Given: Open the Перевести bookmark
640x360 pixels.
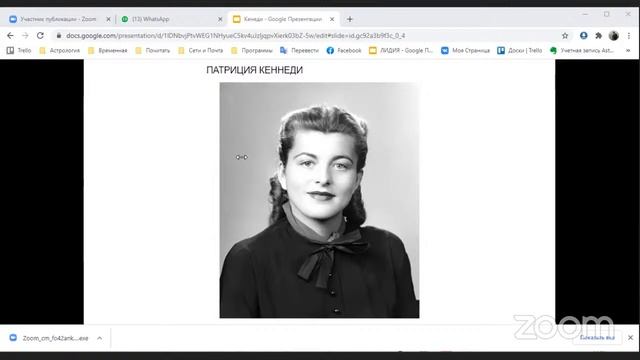Looking at the screenshot, I should [x=299, y=51].
